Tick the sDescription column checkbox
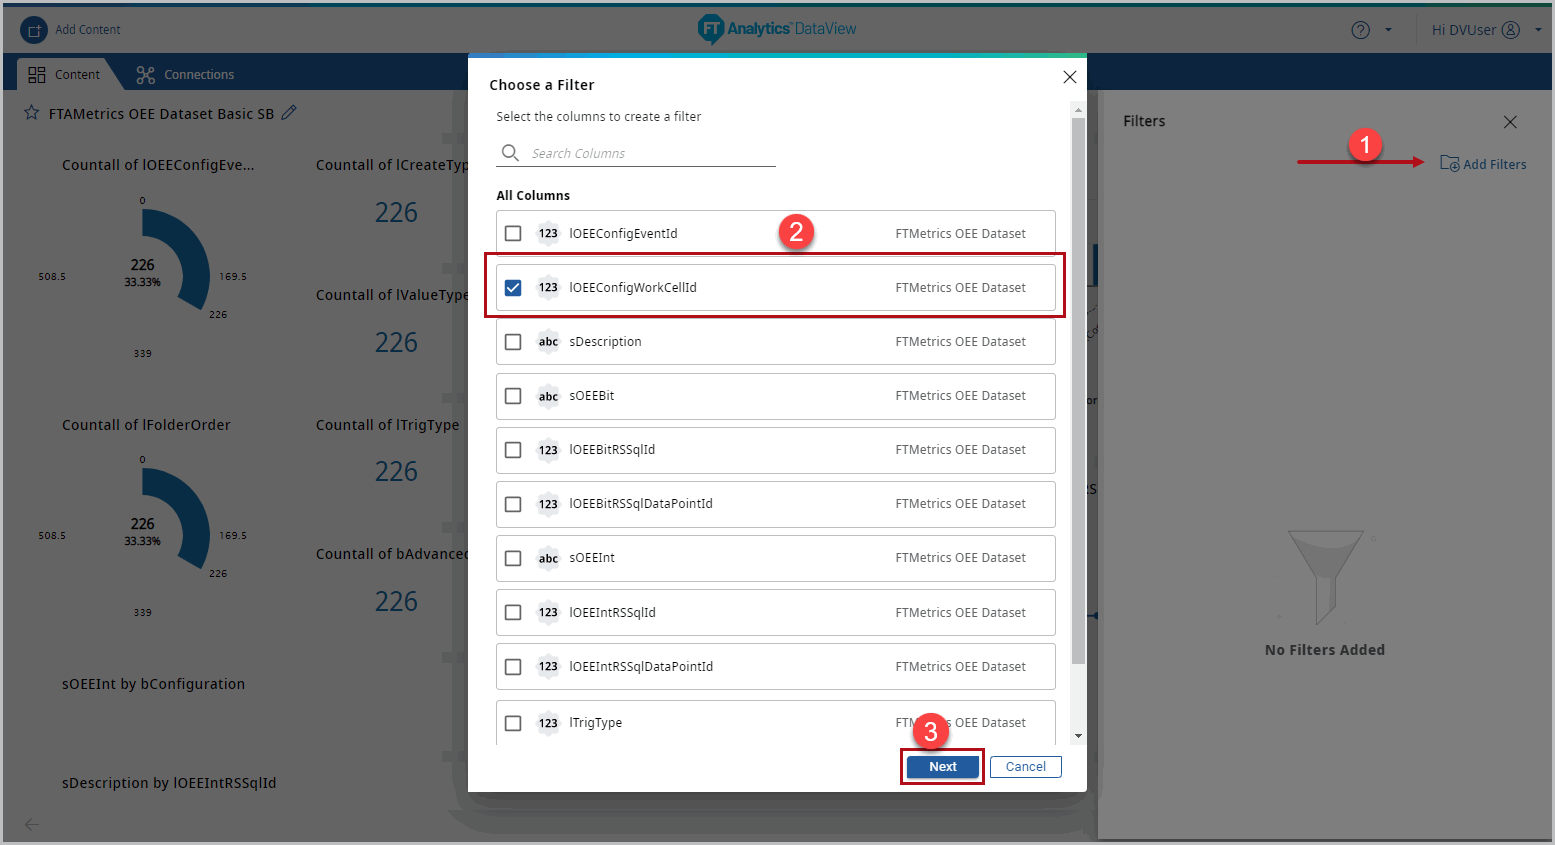The width and height of the screenshot is (1555, 845). click(513, 342)
